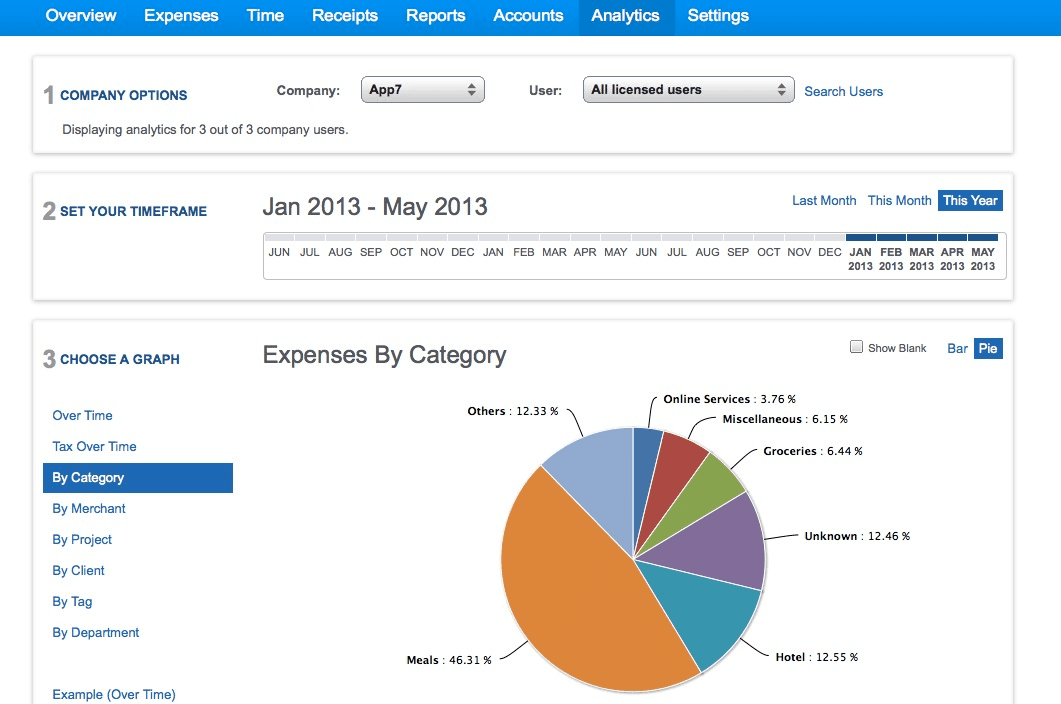Show the By Merchant graph

(89, 508)
